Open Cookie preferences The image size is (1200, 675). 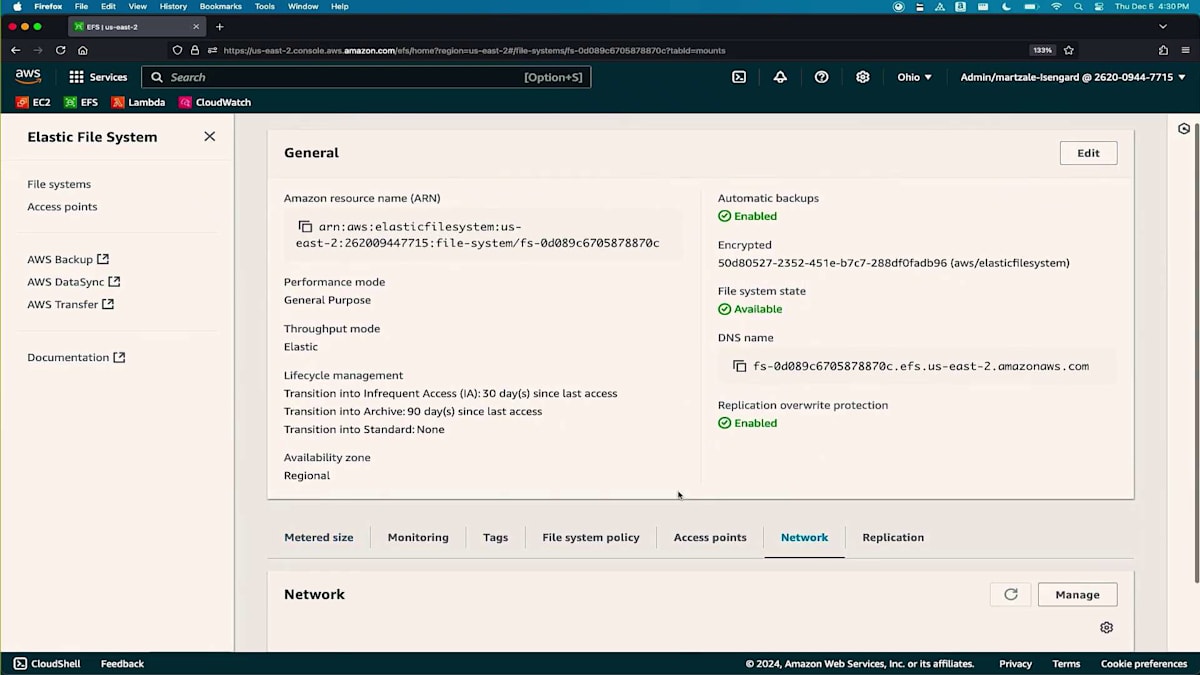point(1144,663)
